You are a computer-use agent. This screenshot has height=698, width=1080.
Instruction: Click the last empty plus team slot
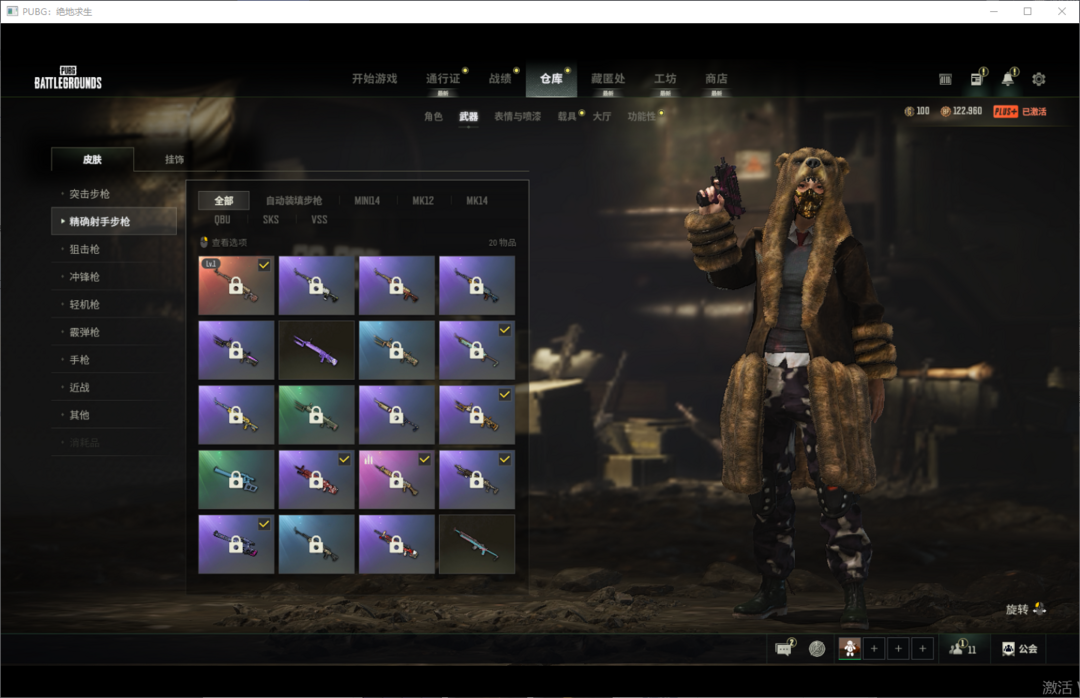(922, 648)
